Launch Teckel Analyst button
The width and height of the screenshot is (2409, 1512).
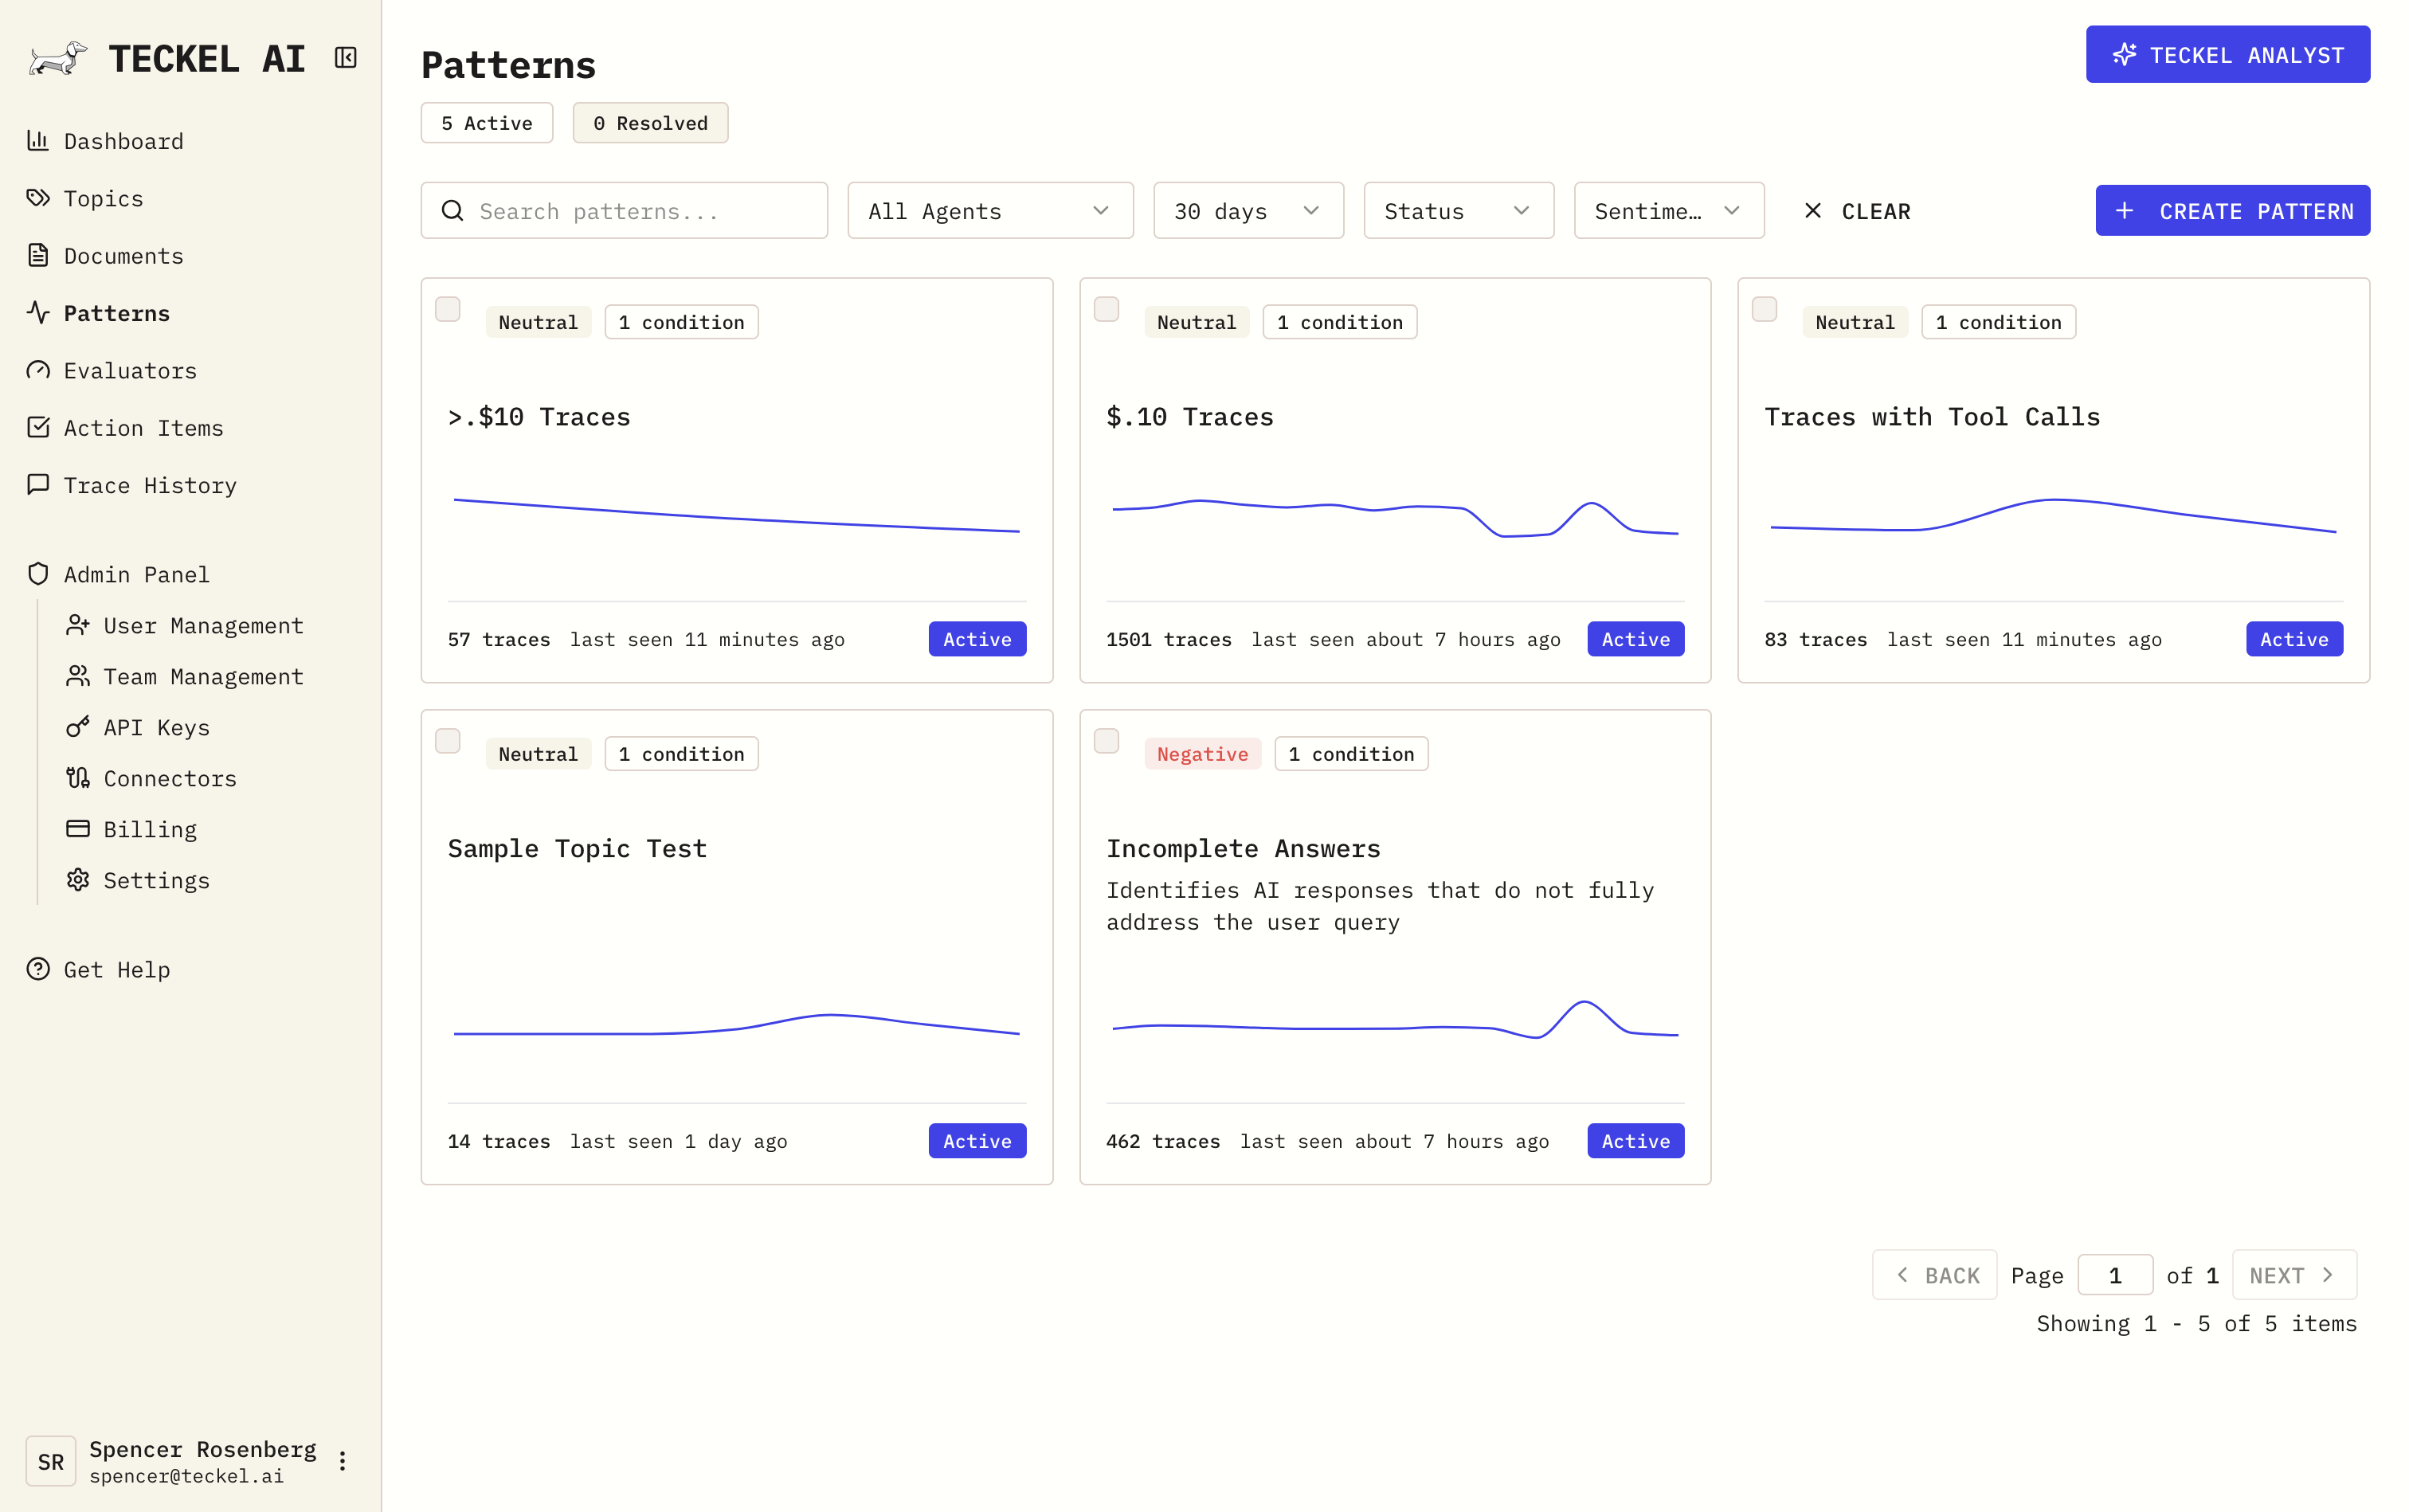pos(2227,55)
